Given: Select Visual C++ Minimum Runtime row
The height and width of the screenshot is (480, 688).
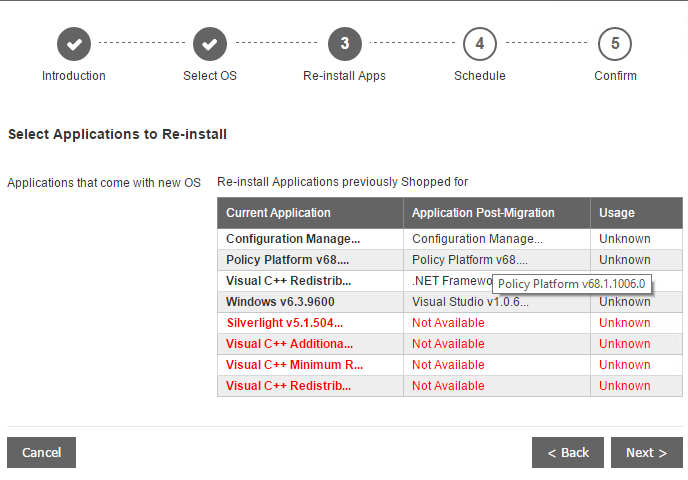Looking at the screenshot, I should tap(294, 365).
